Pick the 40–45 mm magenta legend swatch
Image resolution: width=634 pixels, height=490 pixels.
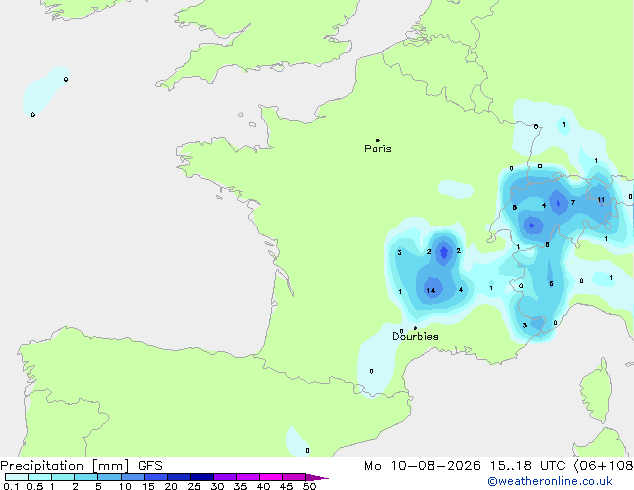[x=271, y=477]
